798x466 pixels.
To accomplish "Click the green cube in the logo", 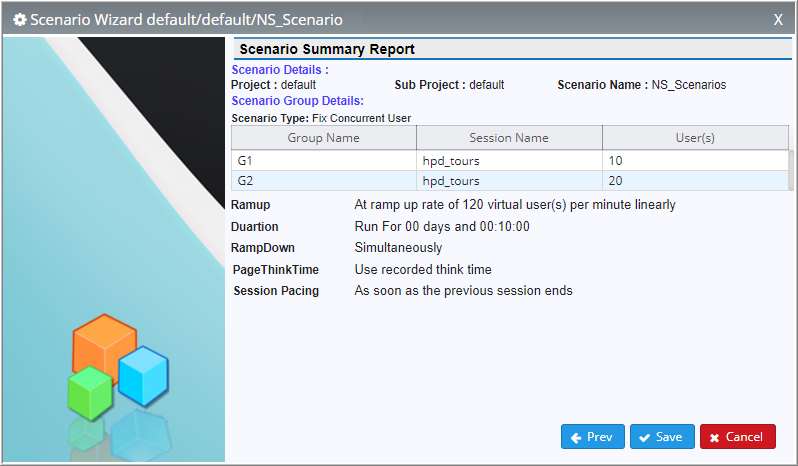I will [90, 393].
